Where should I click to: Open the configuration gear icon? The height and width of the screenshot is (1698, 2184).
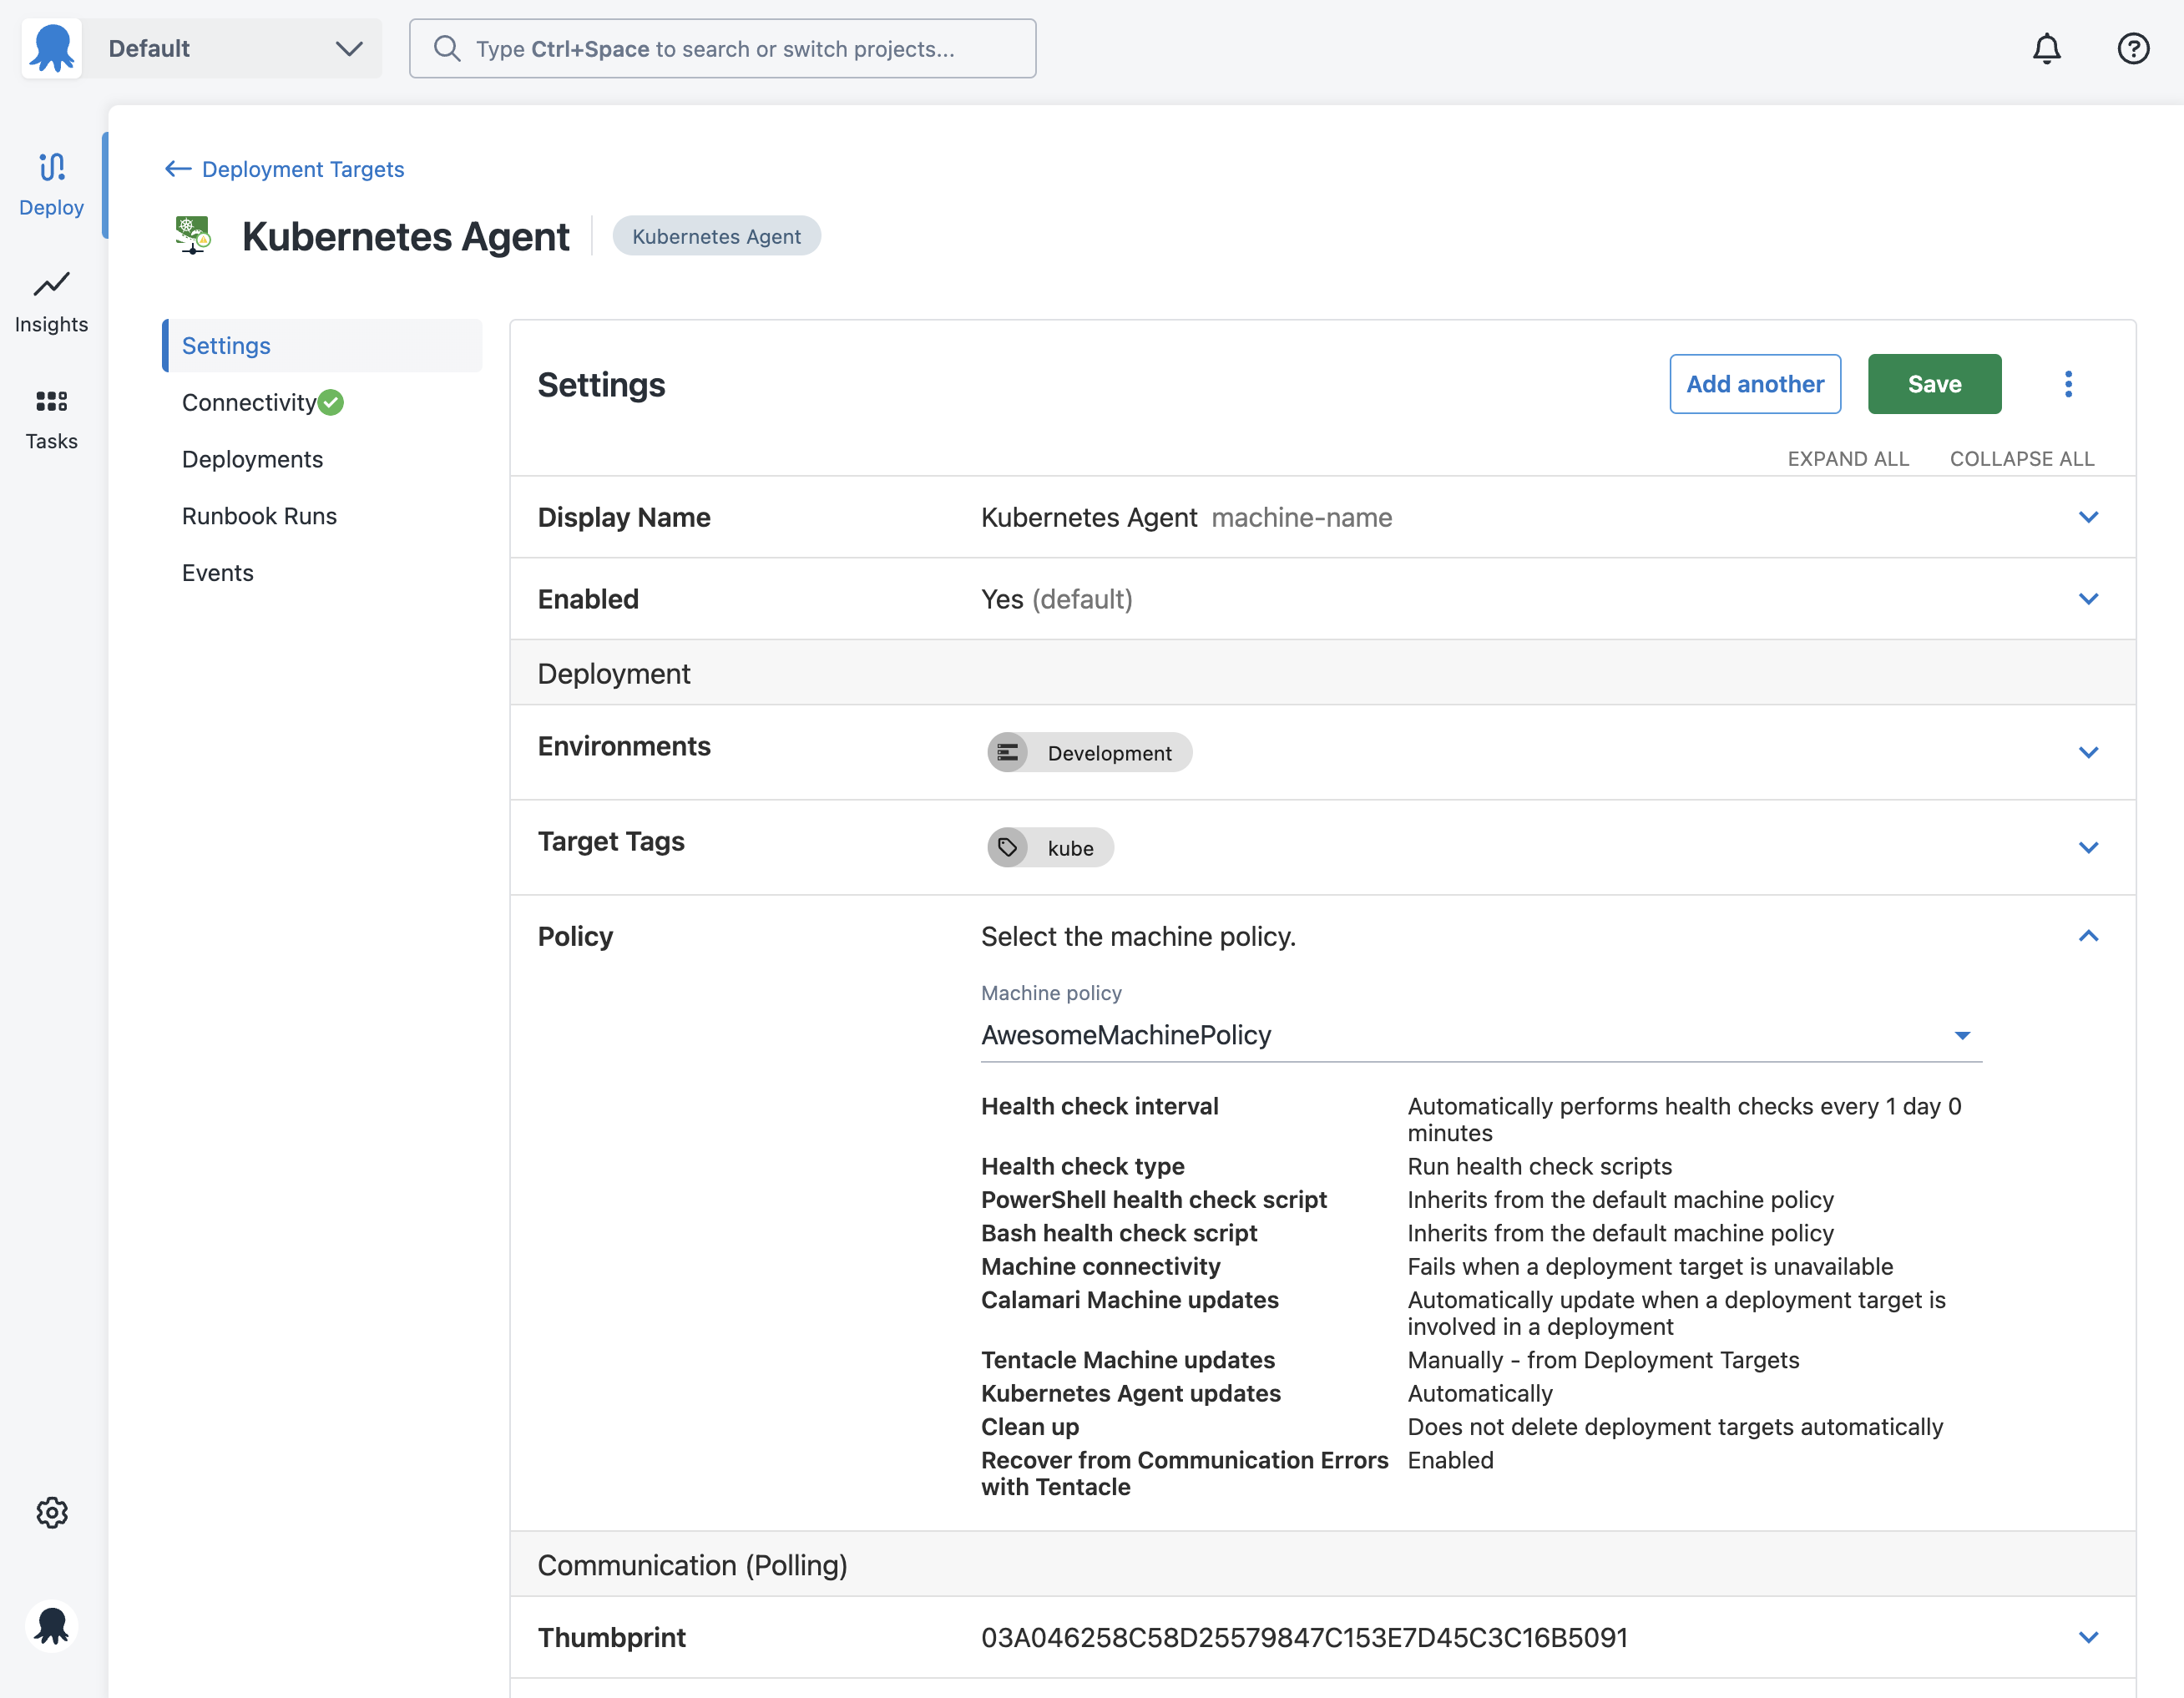point(52,1513)
